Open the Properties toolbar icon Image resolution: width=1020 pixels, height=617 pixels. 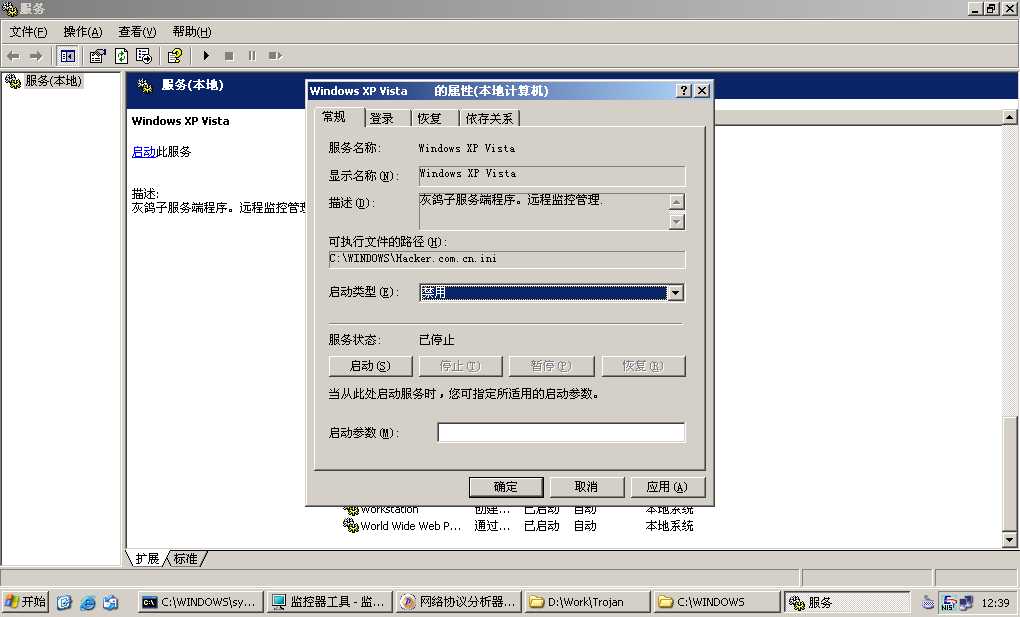(98, 56)
